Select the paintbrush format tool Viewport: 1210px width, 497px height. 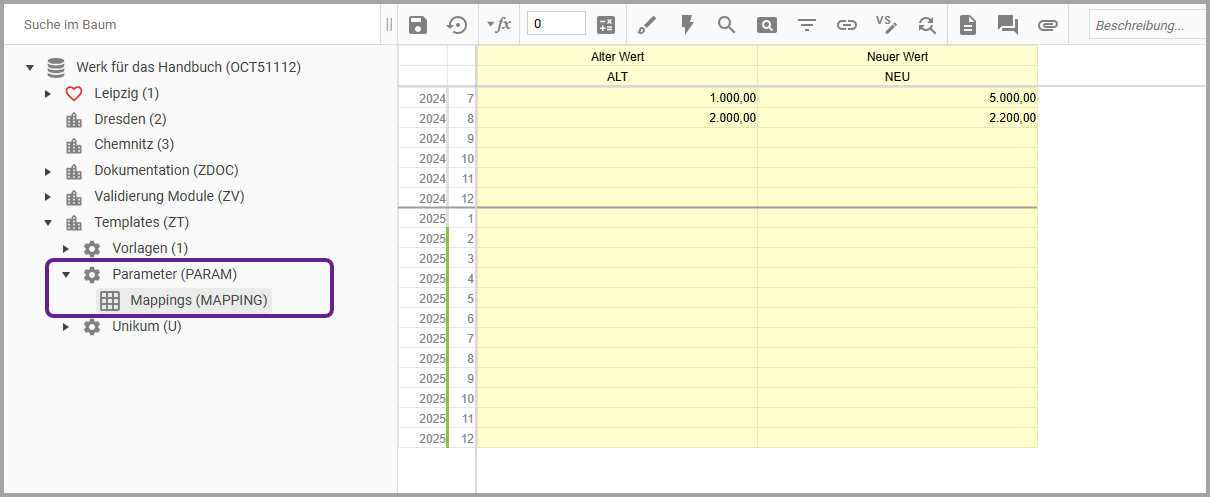coord(647,25)
